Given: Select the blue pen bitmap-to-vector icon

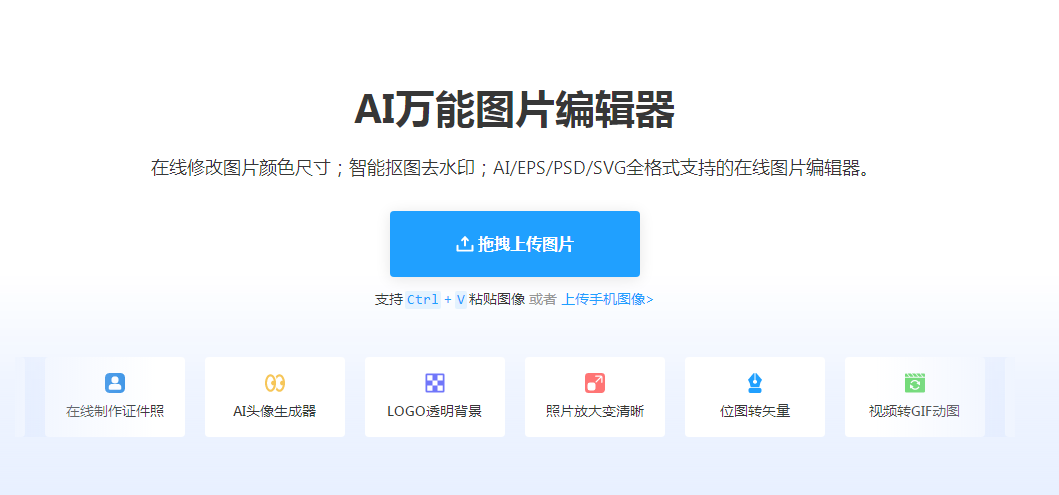Looking at the screenshot, I should click(755, 382).
